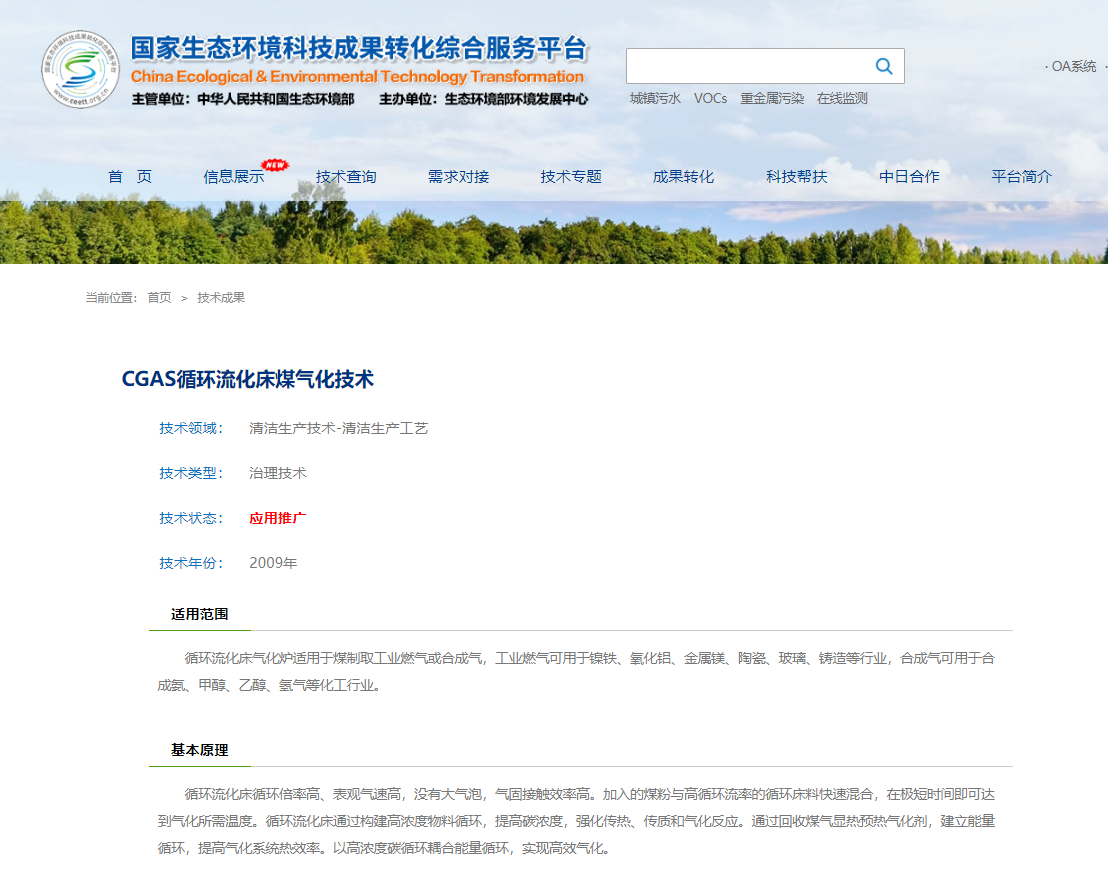The width and height of the screenshot is (1108, 886).
Task: Click the VOCs keyword link
Action: tap(710, 98)
